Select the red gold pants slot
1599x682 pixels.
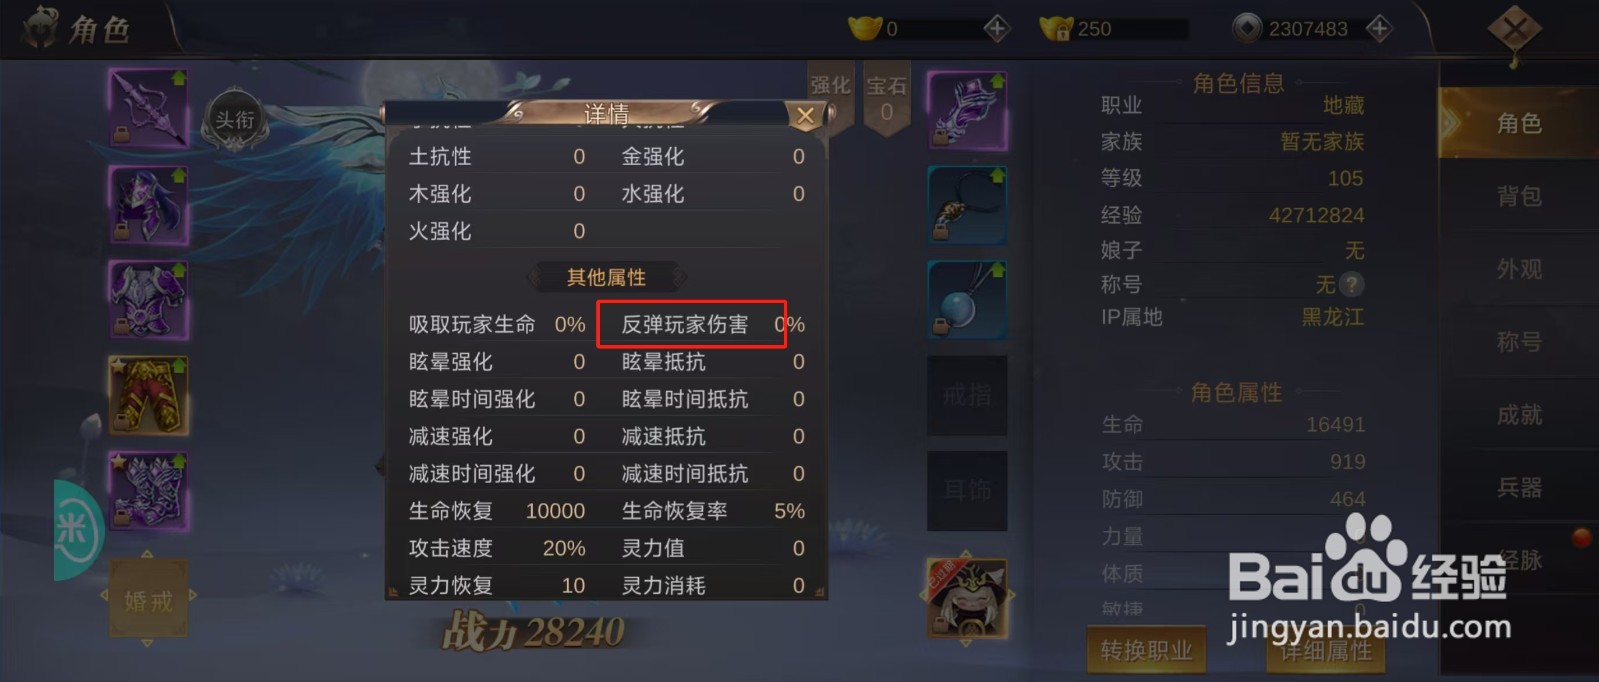[148, 395]
